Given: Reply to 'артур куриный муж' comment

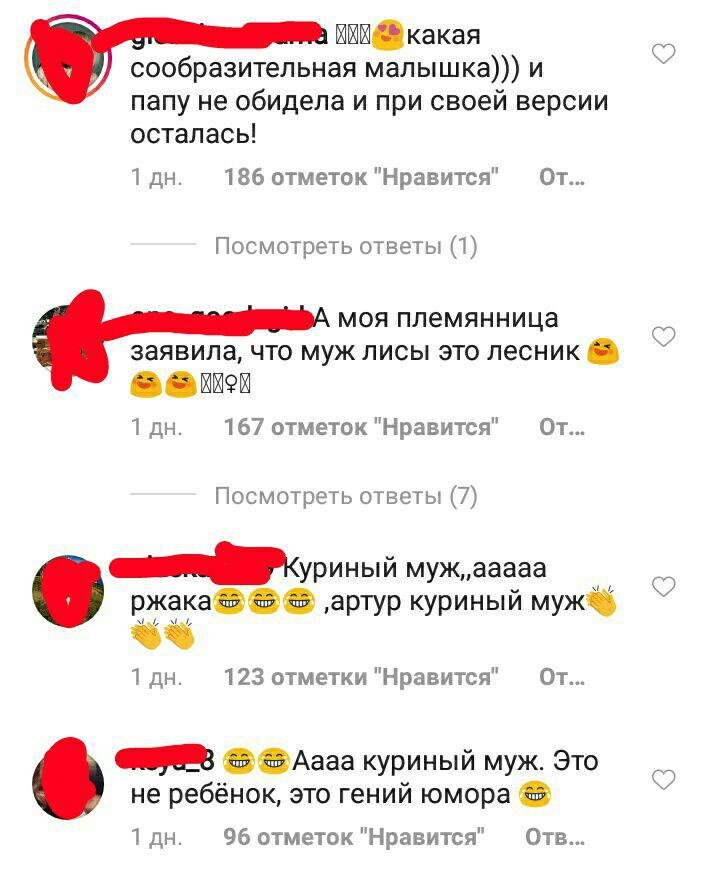Looking at the screenshot, I should pyautogui.click(x=562, y=677).
